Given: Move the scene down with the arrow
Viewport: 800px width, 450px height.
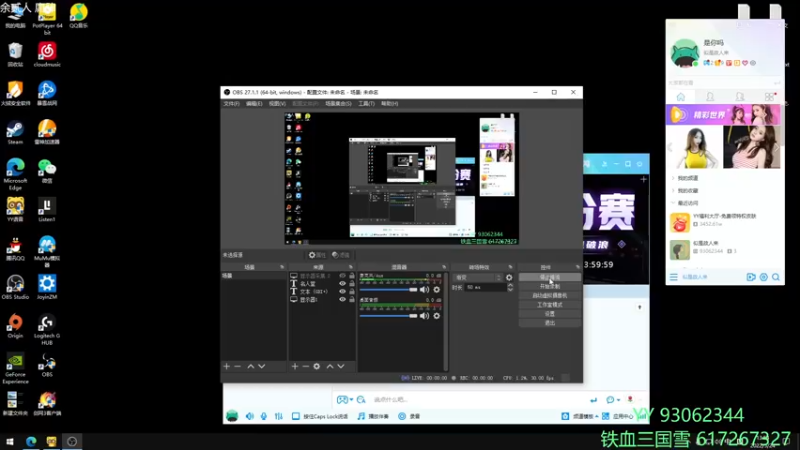Looking at the screenshot, I should pos(261,366).
